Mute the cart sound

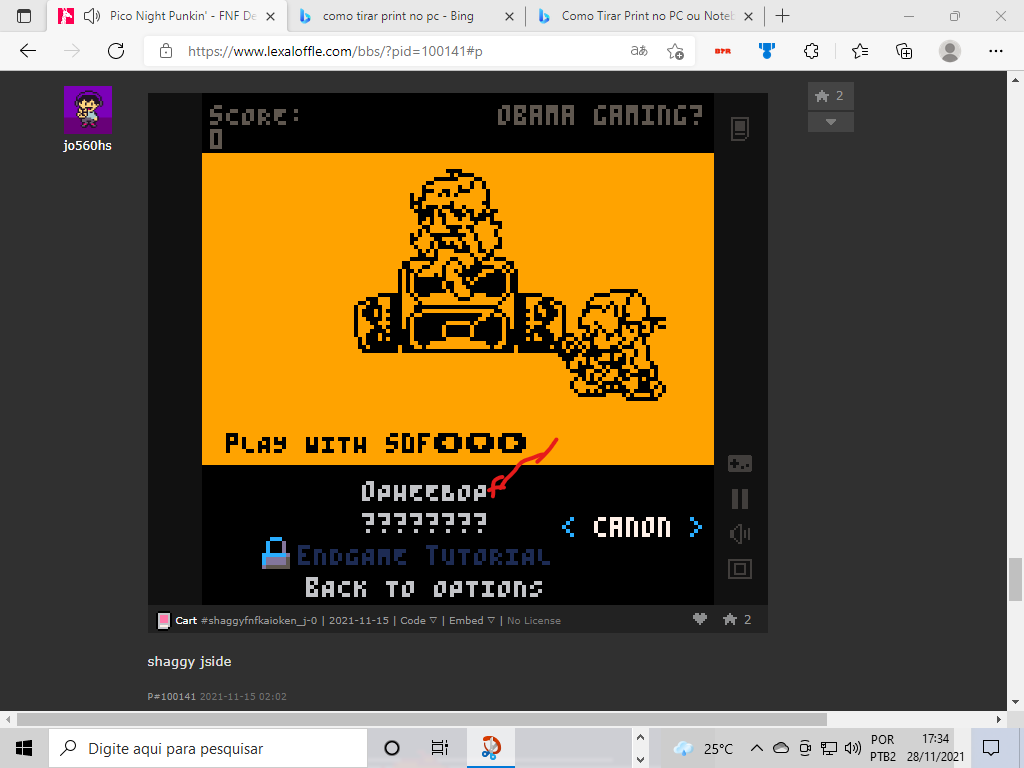point(740,534)
